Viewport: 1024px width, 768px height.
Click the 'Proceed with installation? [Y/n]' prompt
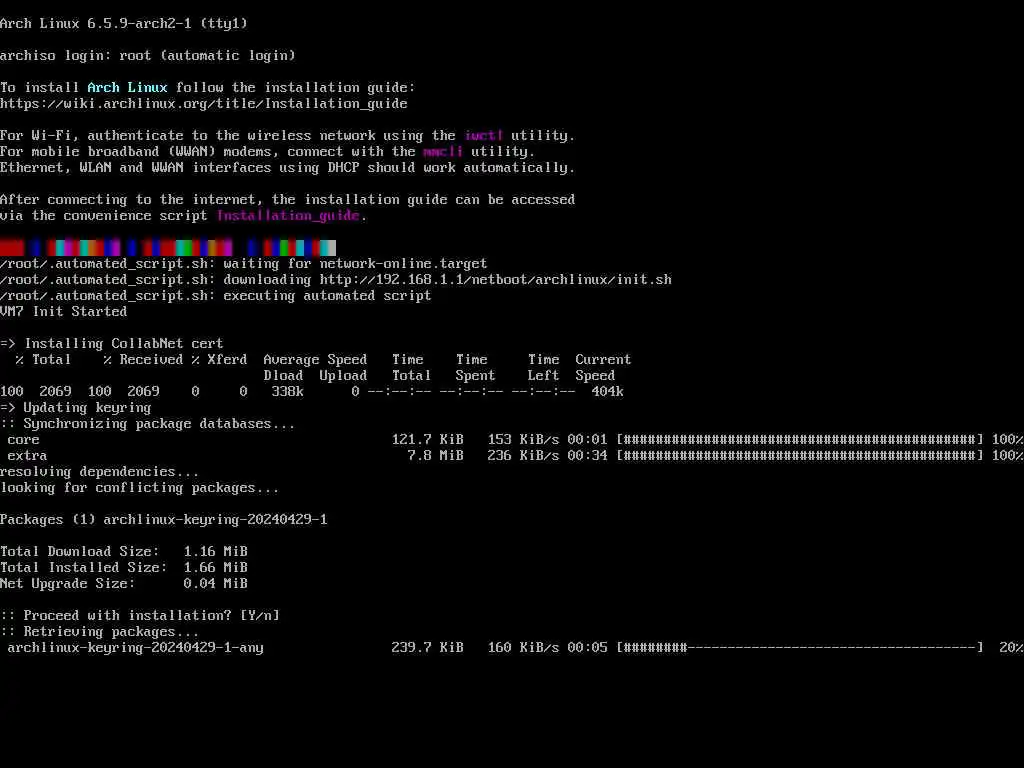140,616
